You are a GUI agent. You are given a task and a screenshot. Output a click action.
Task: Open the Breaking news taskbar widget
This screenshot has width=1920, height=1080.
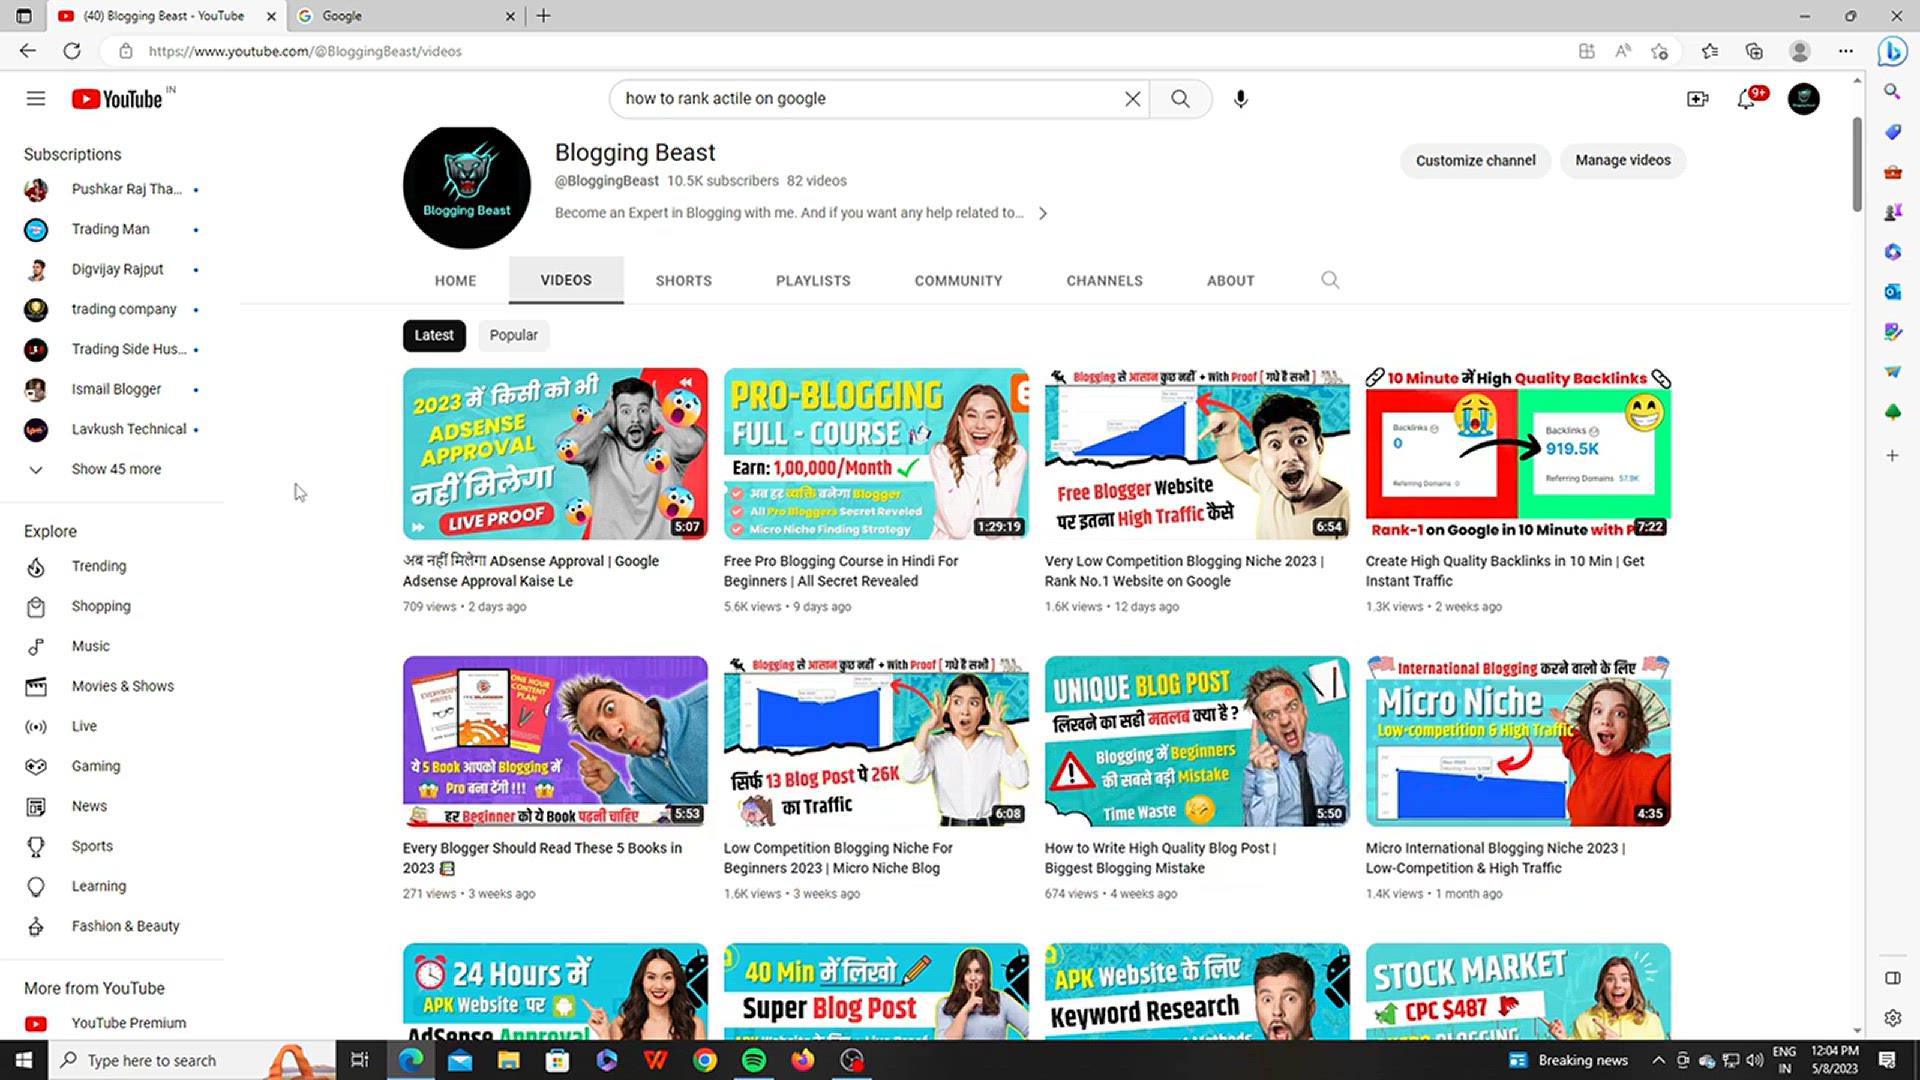1568,1060
